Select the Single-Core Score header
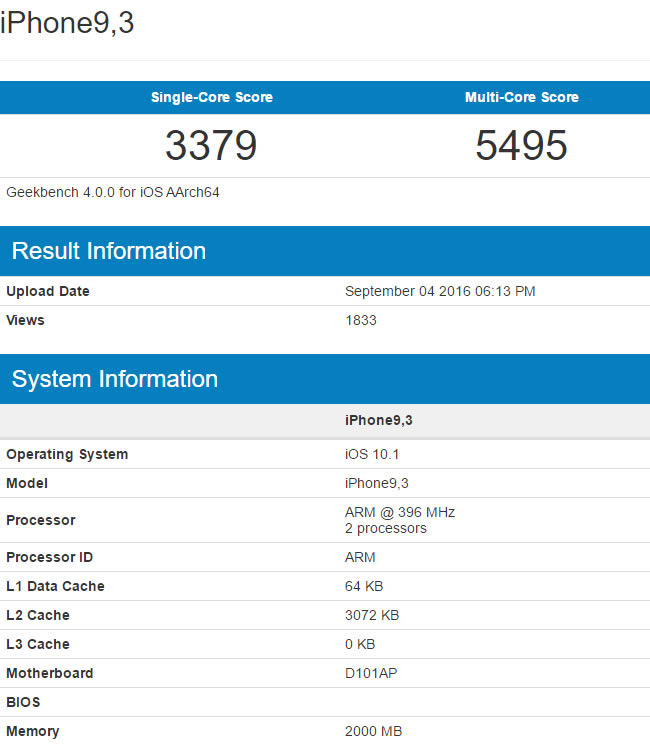The width and height of the screenshot is (650, 750). [212, 97]
